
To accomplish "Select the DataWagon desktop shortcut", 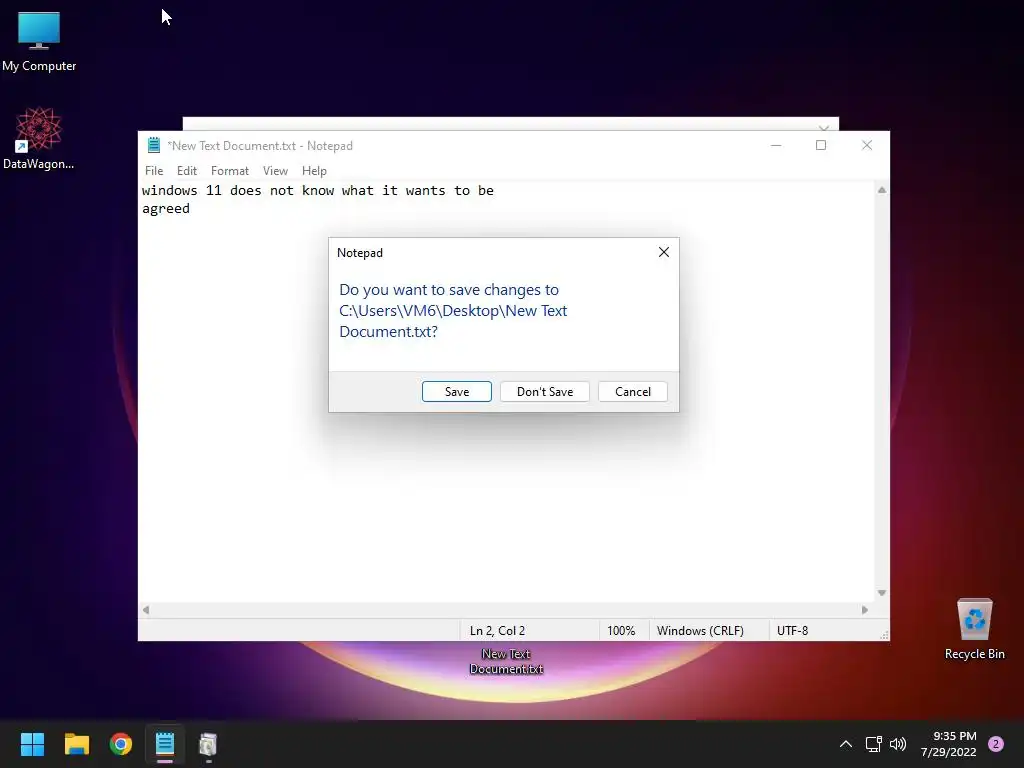I will 39,138.
